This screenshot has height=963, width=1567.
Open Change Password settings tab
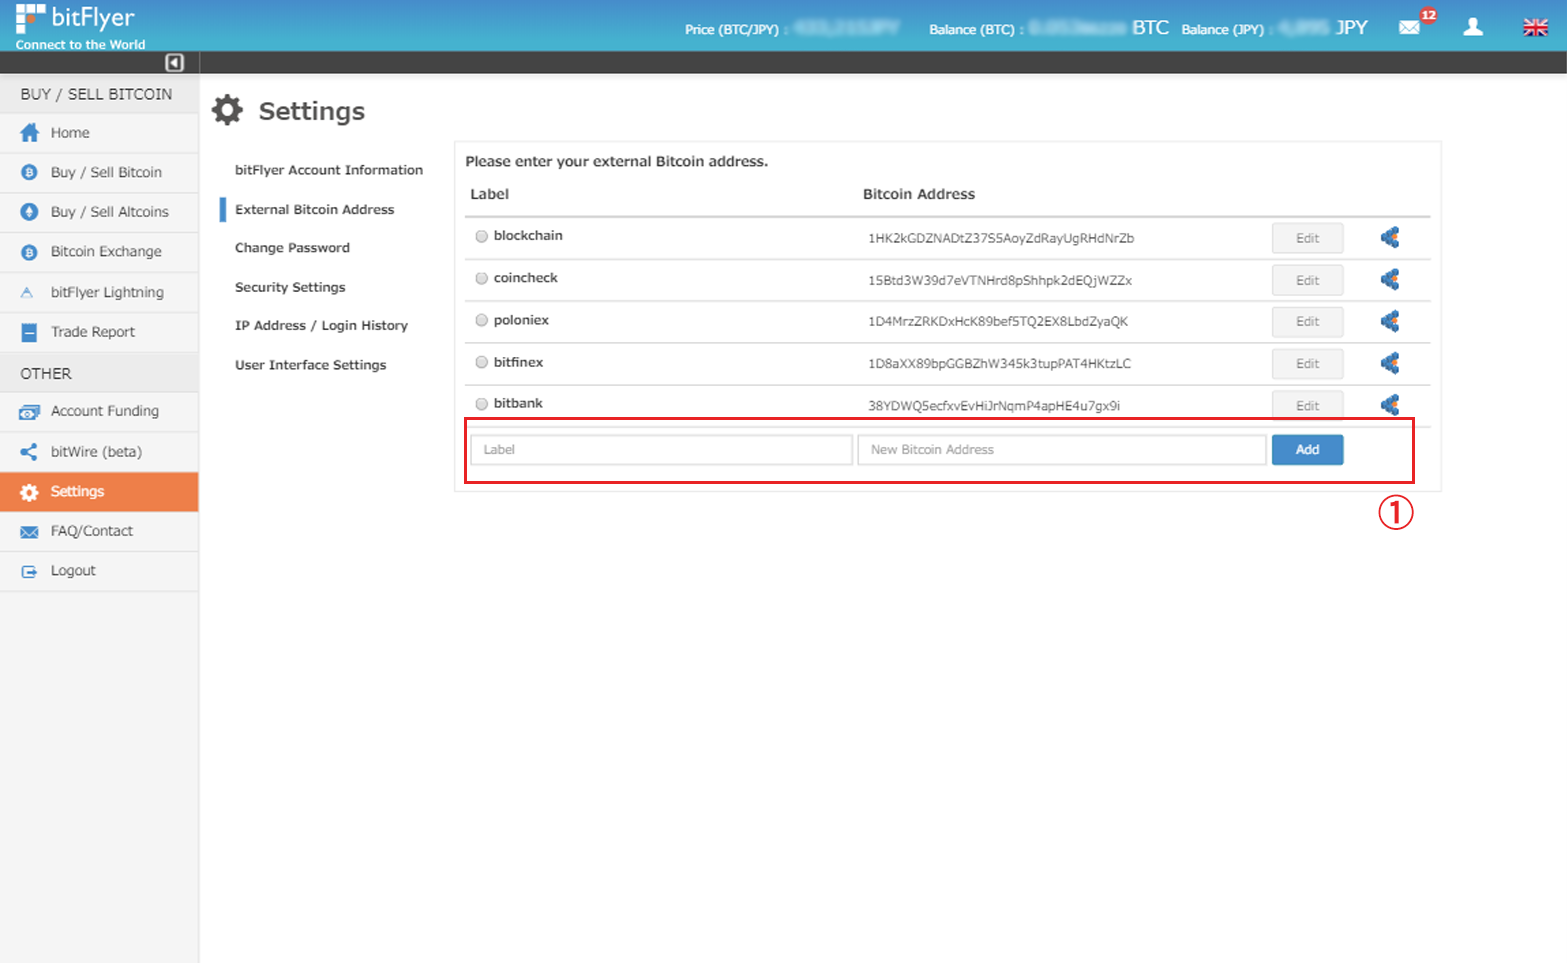(292, 248)
